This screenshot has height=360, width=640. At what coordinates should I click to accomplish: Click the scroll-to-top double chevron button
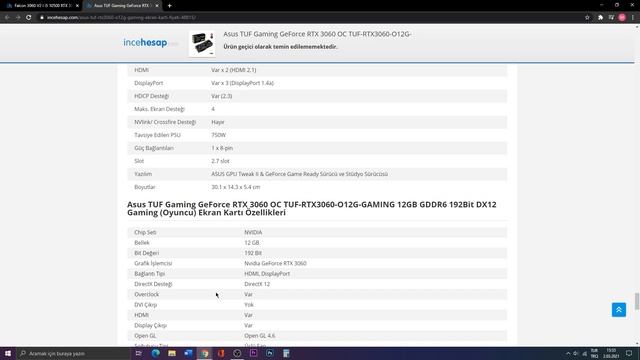[x=619, y=310]
